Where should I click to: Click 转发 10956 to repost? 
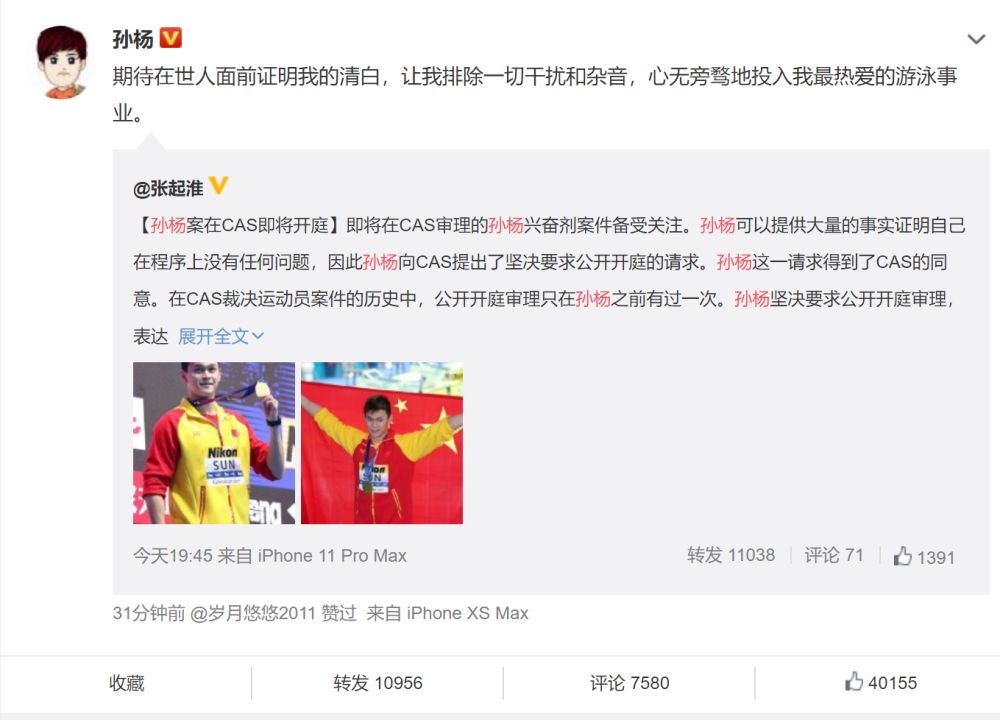coord(378,683)
